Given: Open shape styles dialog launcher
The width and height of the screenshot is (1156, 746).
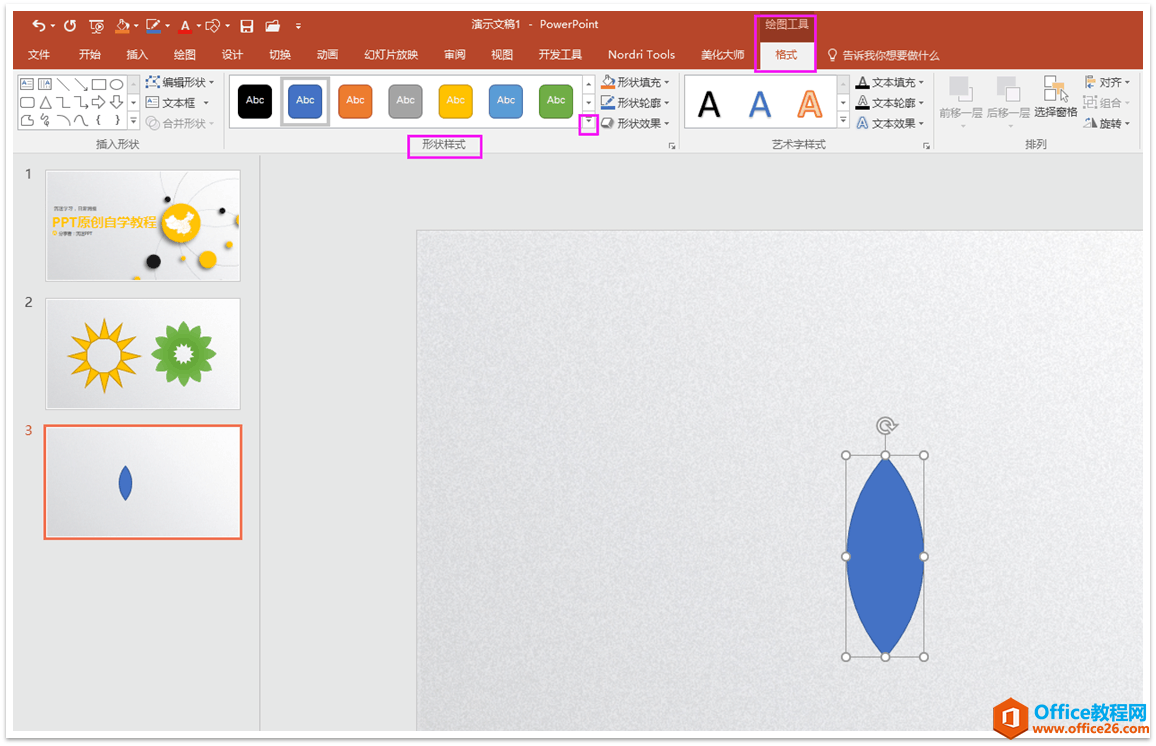Looking at the screenshot, I should click(x=672, y=146).
